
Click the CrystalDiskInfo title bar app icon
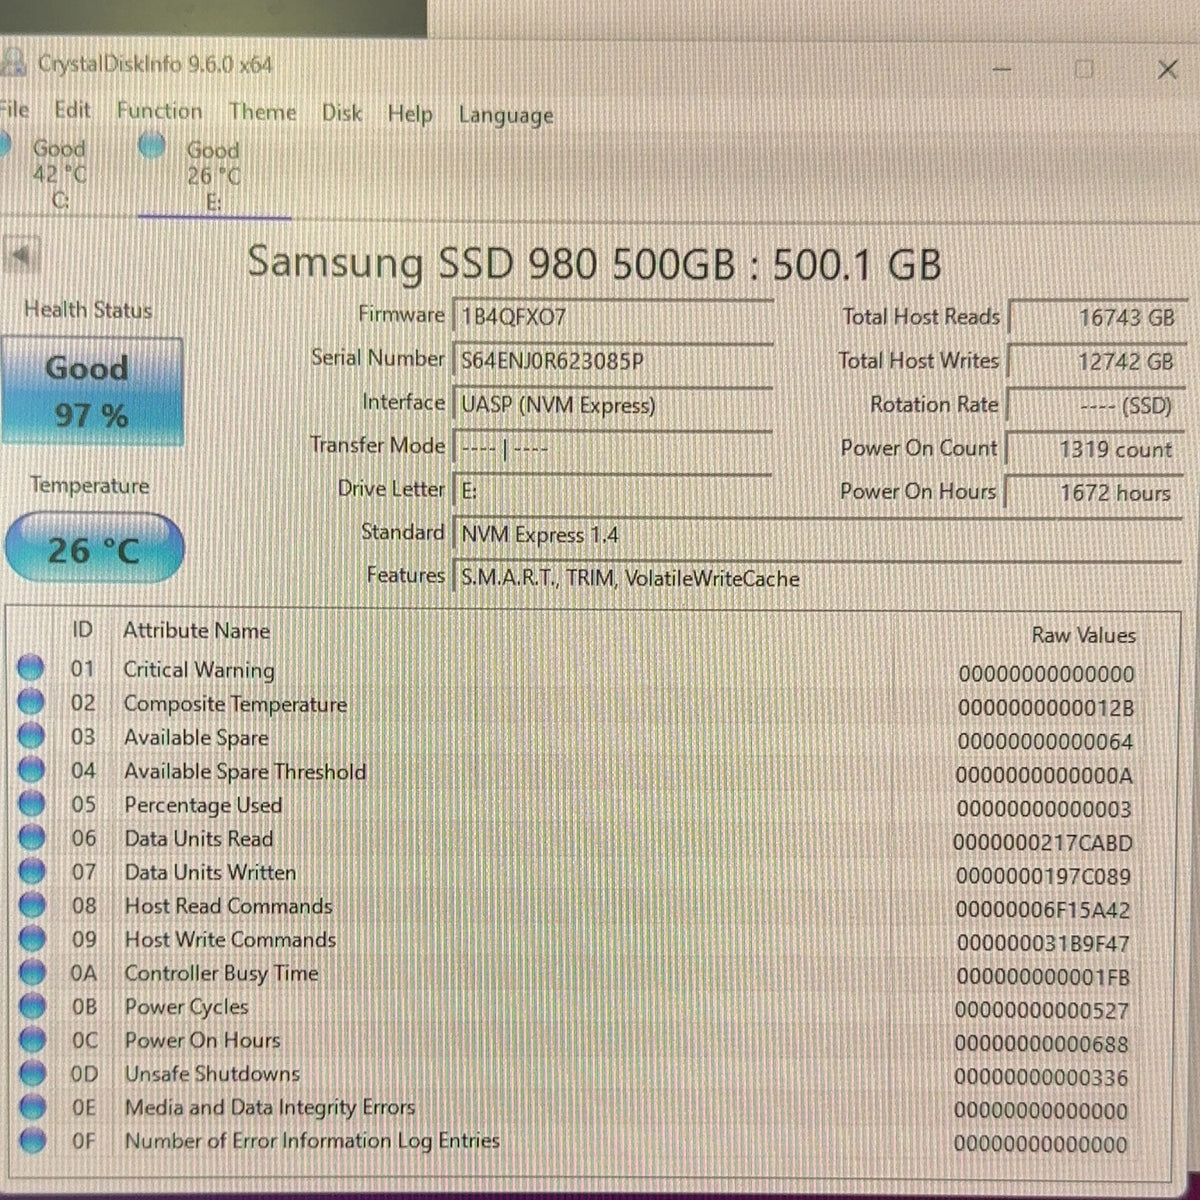12,62
